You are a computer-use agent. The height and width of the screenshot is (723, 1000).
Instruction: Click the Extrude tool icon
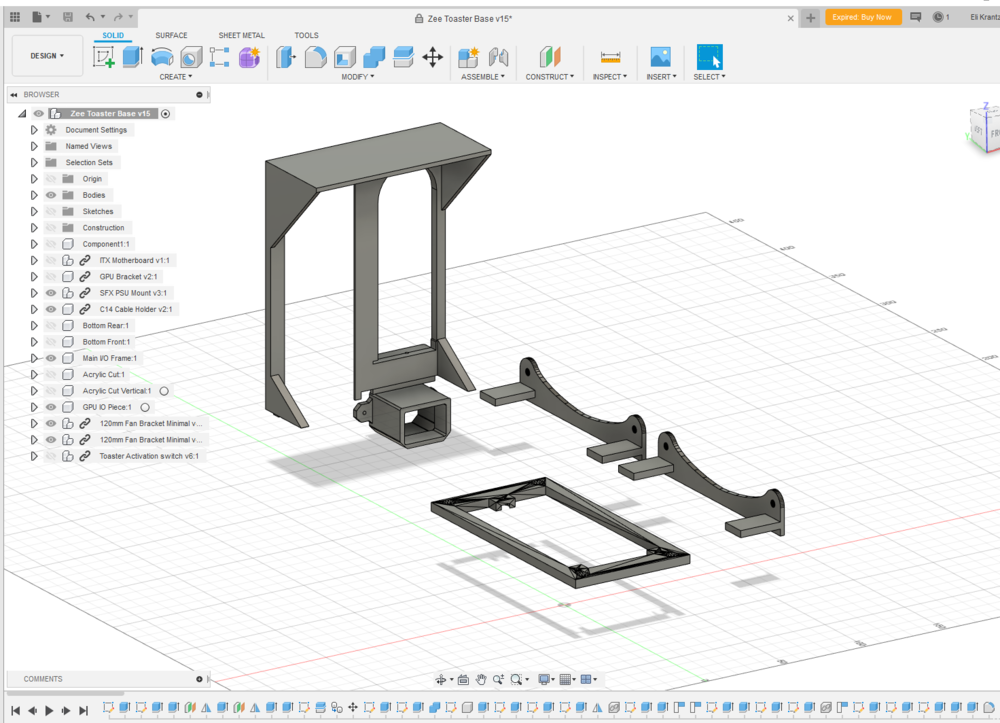click(x=132, y=57)
